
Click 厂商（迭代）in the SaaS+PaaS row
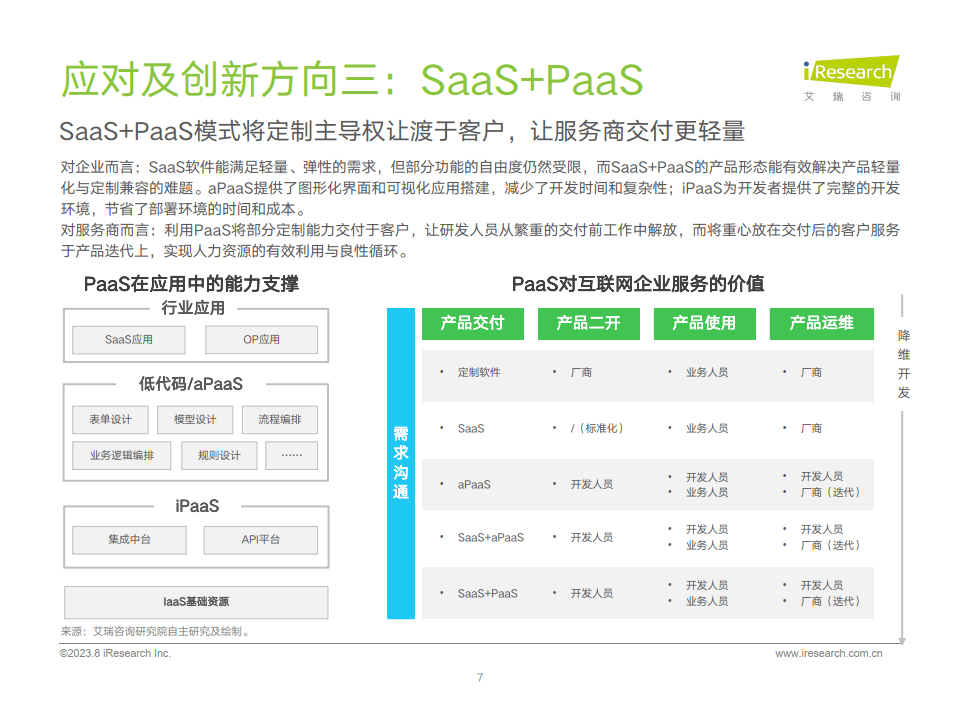pos(830,602)
